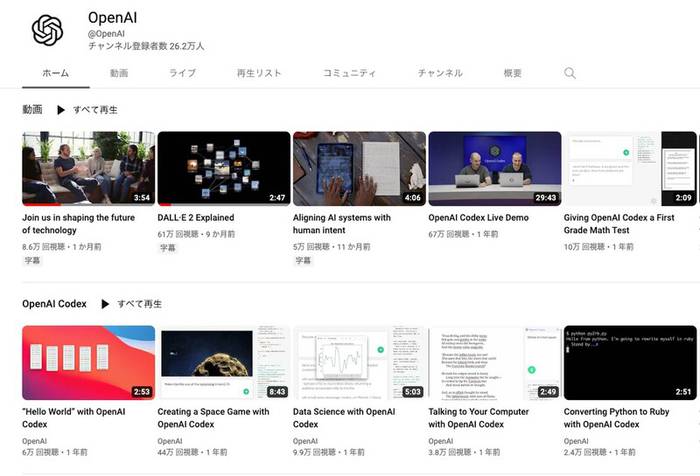
Task: Click すべて再生 in OpenAI Codex section
Action: (139, 304)
